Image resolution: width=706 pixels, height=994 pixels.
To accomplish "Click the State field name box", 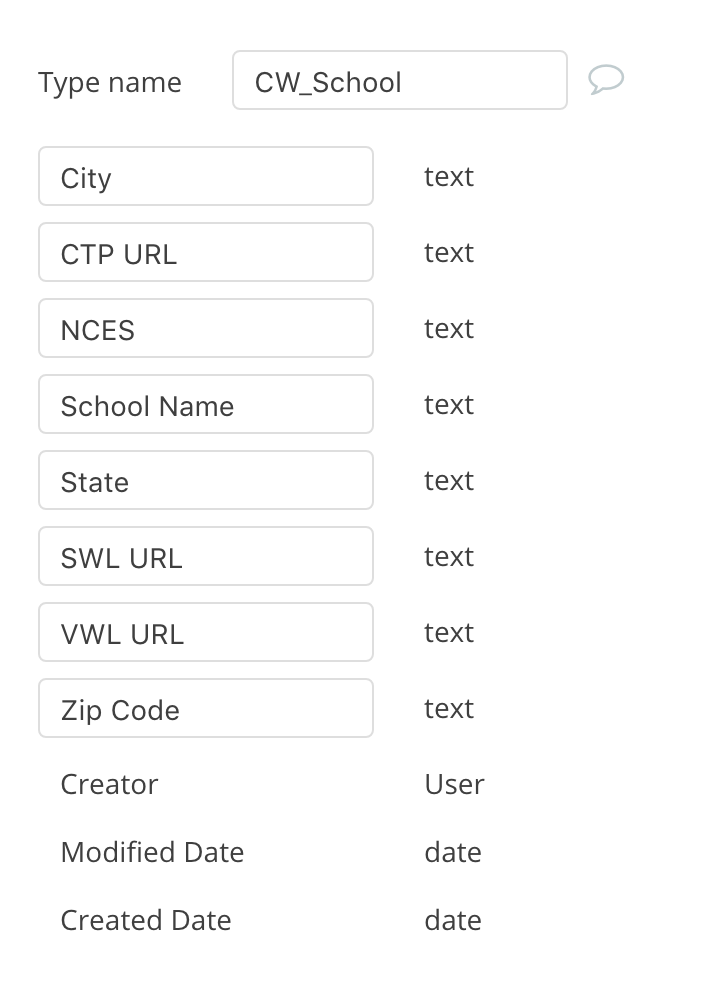I will pyautogui.click(x=206, y=481).
